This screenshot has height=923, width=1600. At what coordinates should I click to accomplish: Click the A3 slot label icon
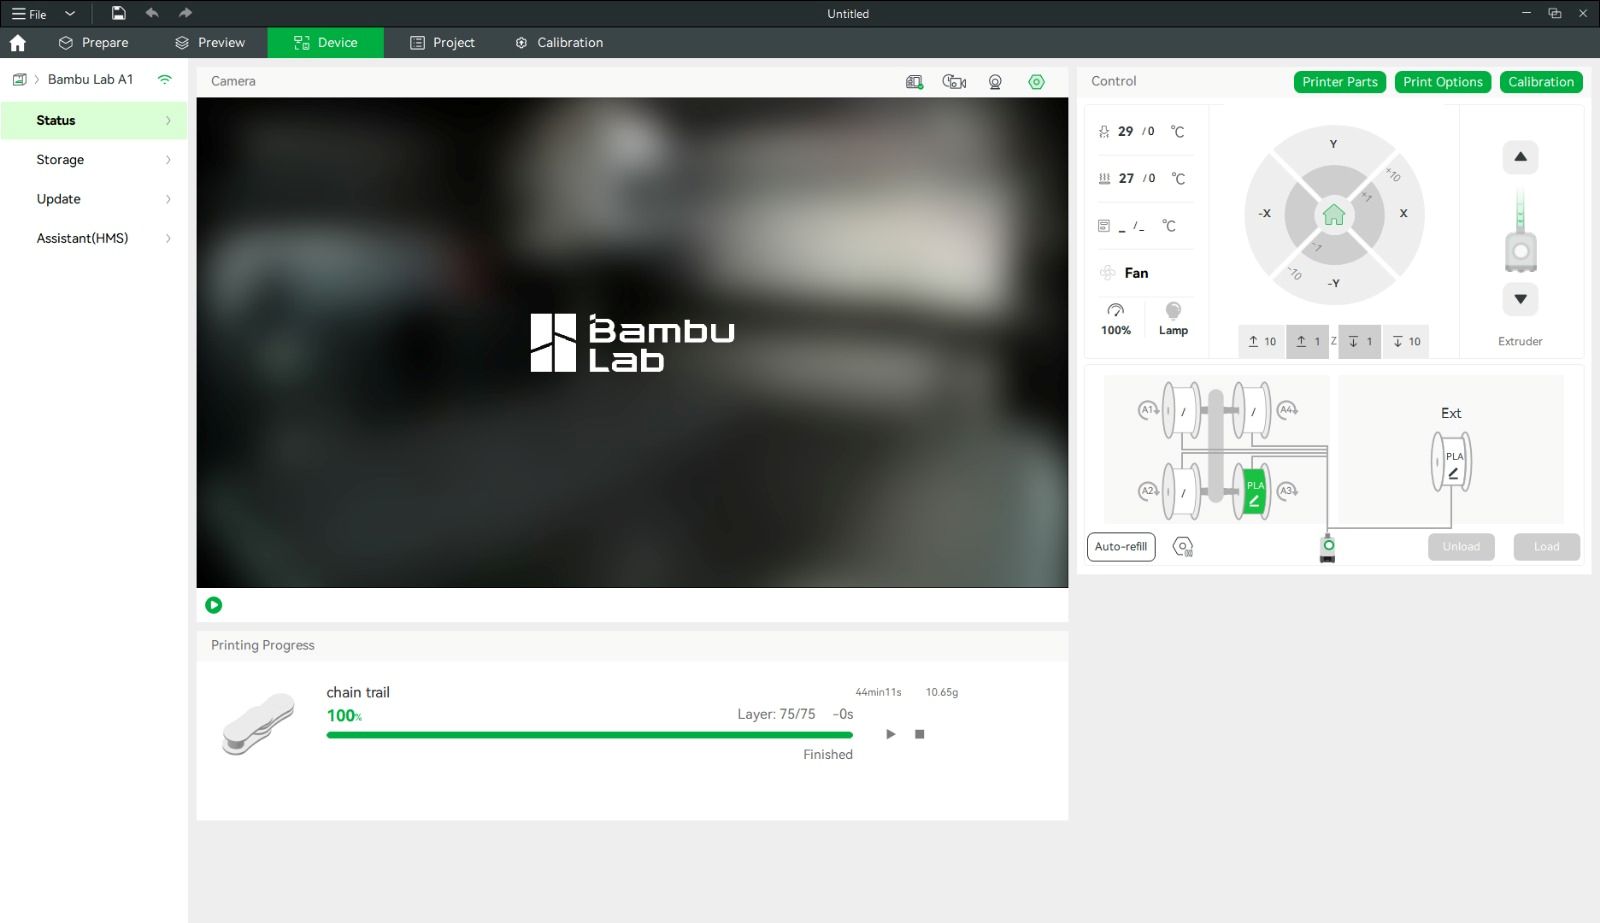tap(1287, 491)
